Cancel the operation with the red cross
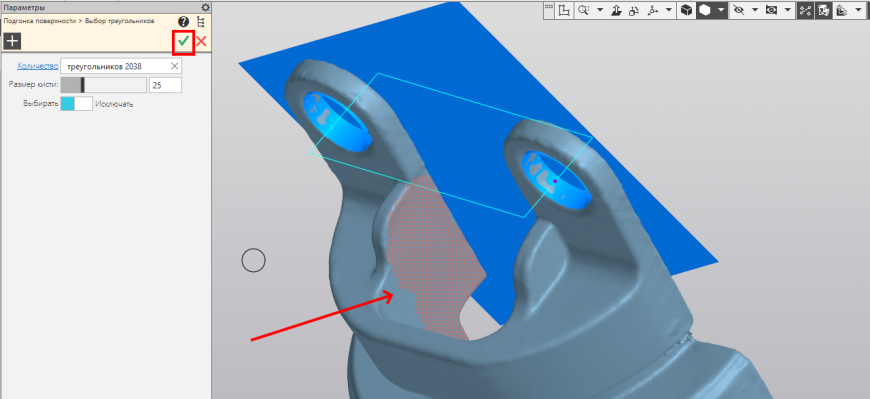This screenshot has width=870, height=399. [x=201, y=41]
